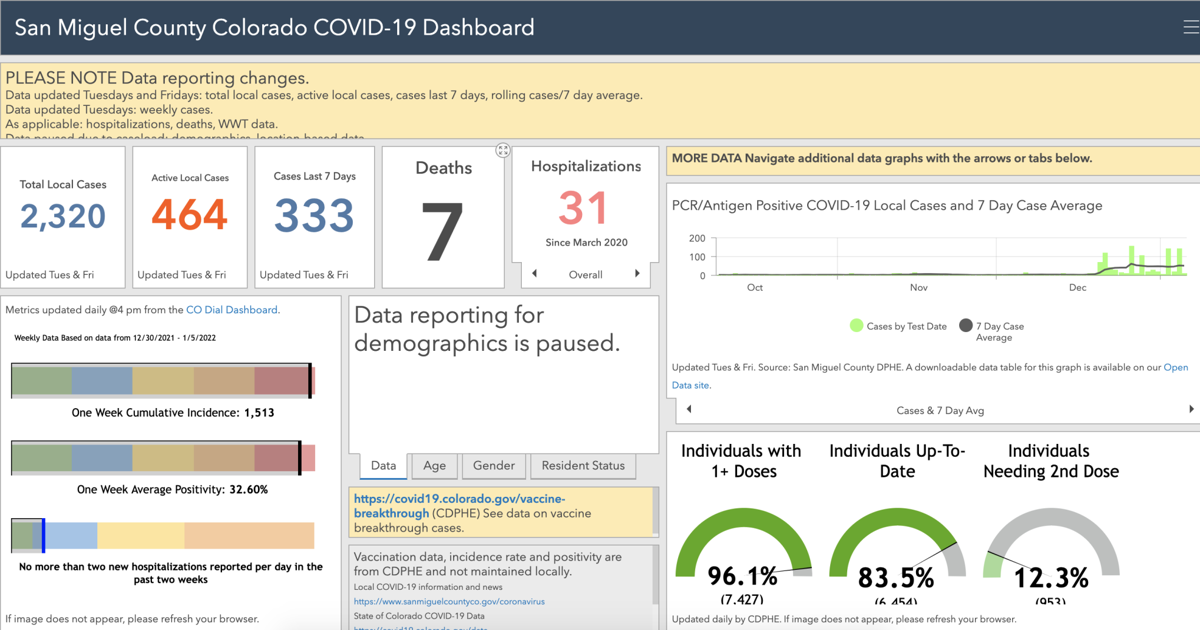
Task: Click the Dec label on the chart axis
Action: pos(1077,288)
